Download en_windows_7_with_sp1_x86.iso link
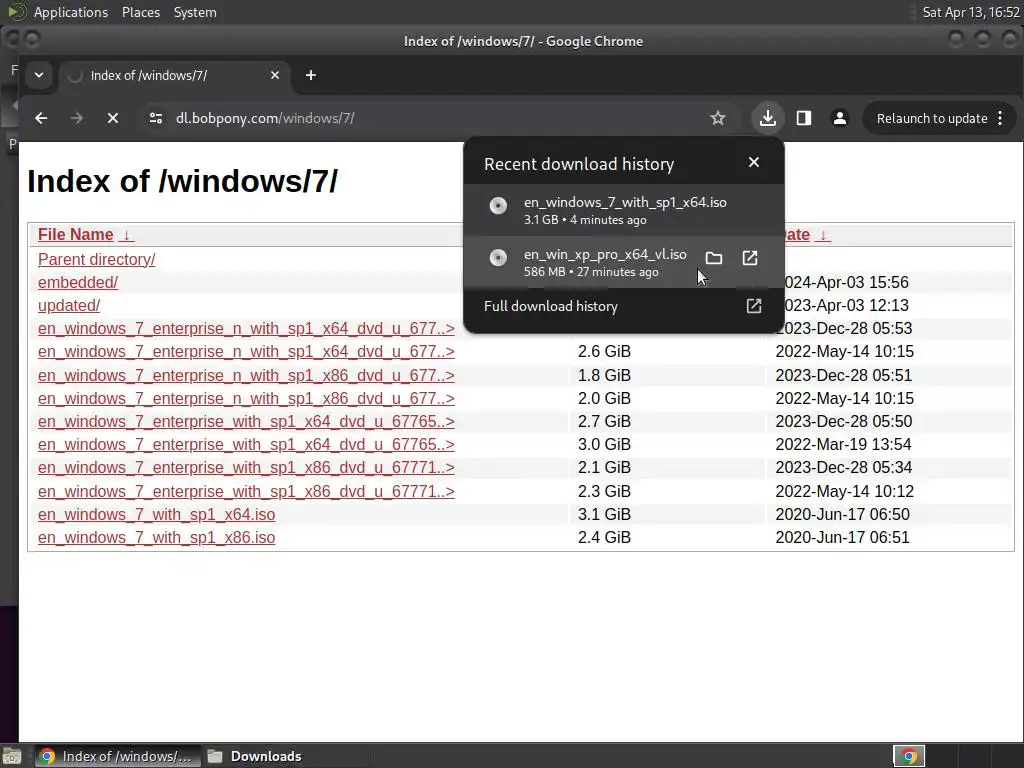 (156, 537)
